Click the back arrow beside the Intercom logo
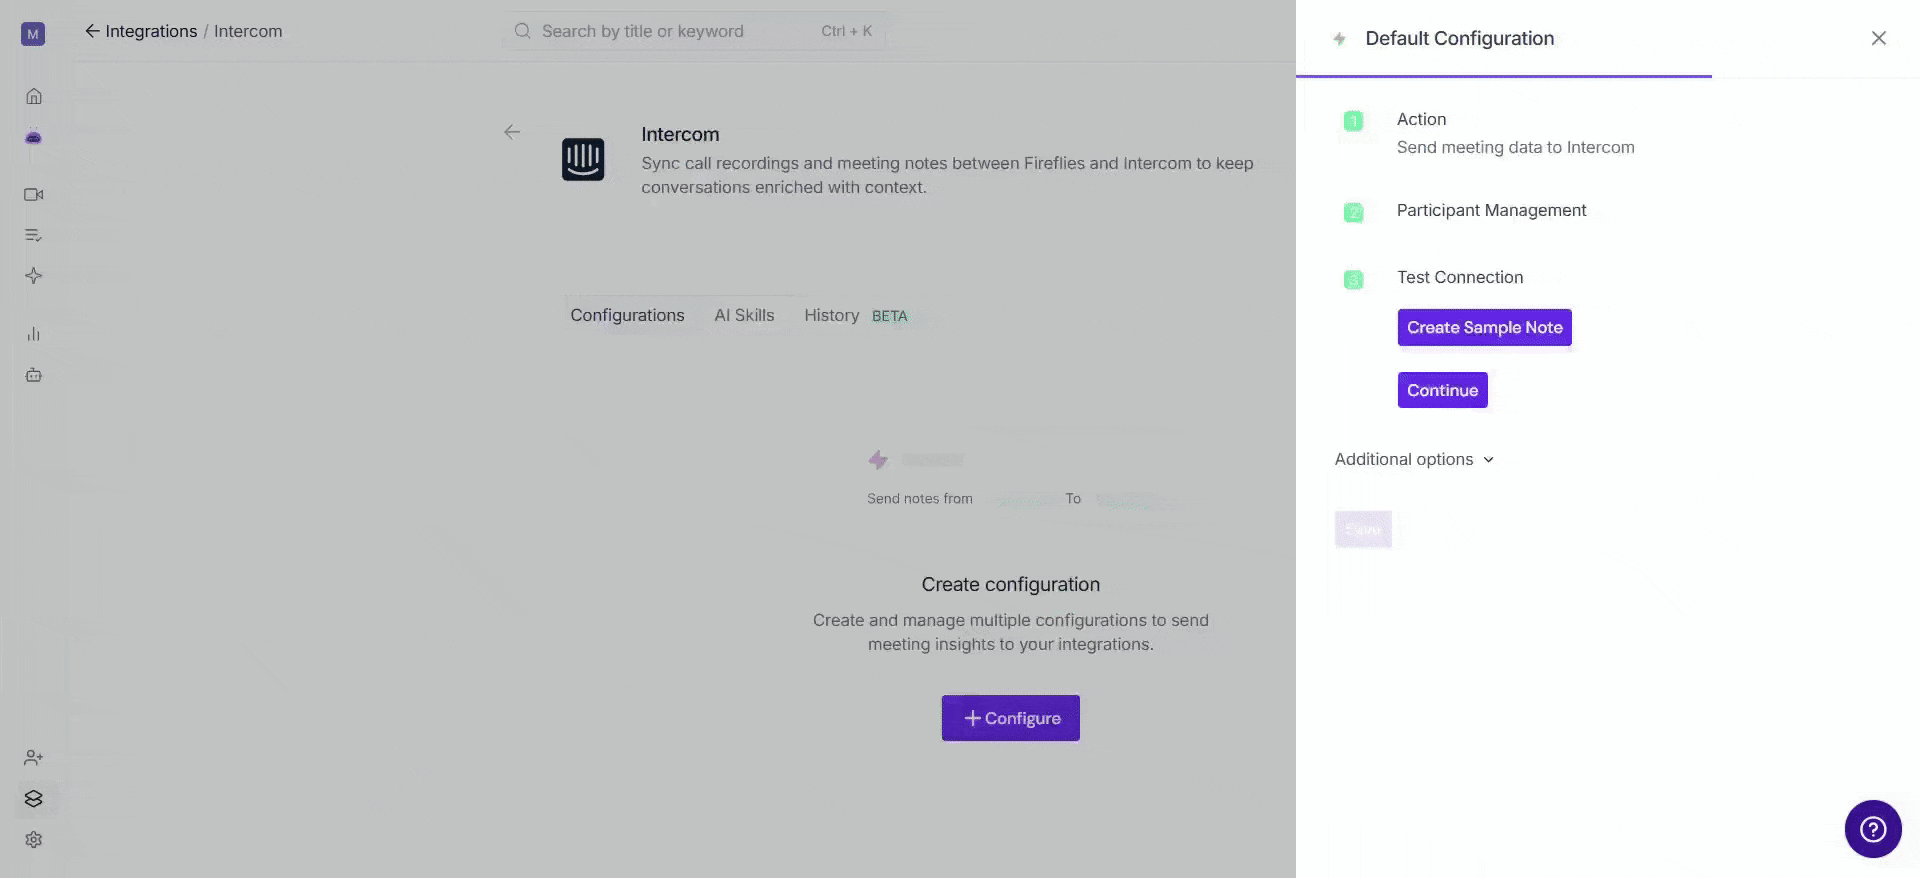 [x=512, y=132]
